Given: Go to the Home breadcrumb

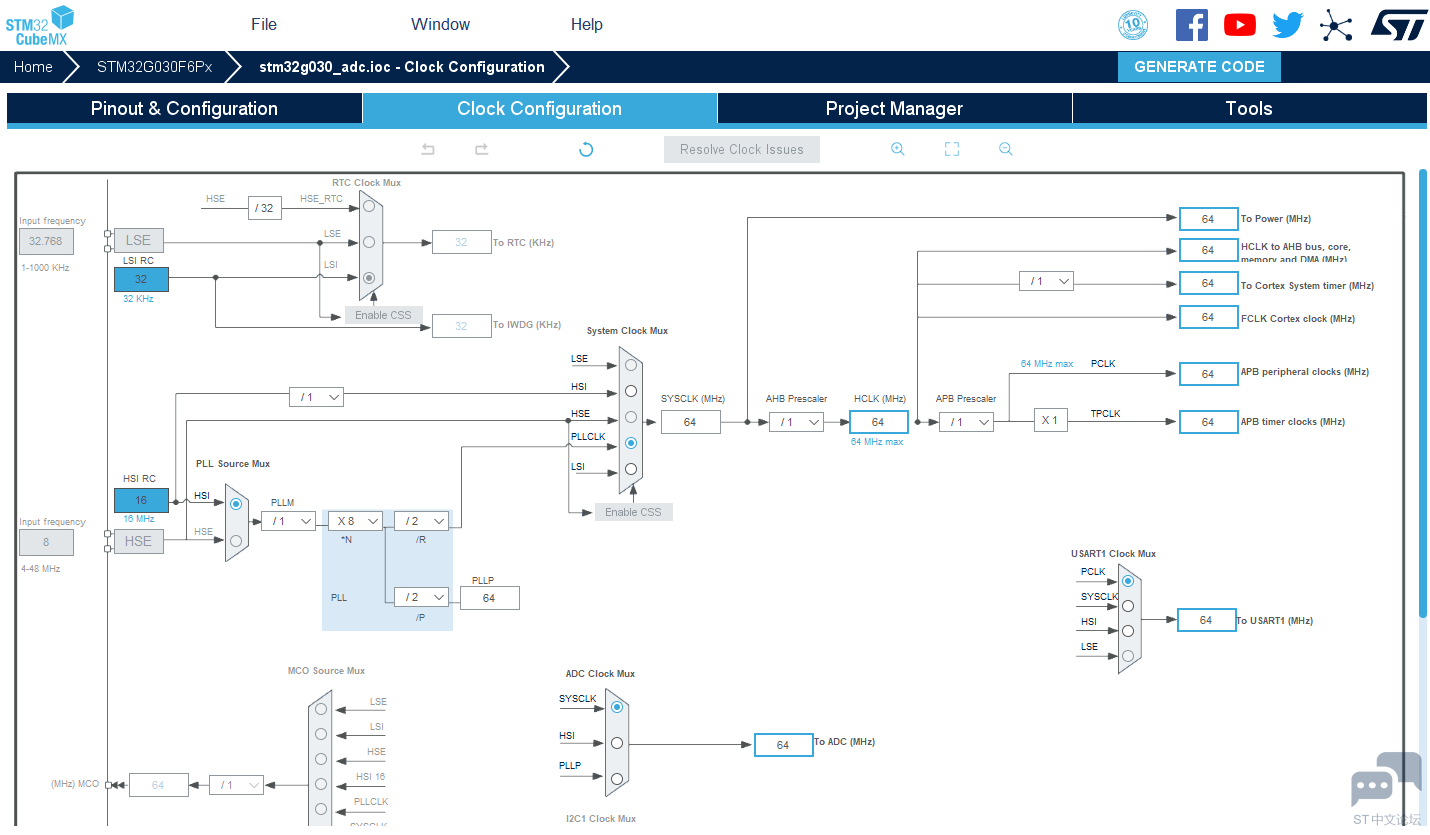Looking at the screenshot, I should [x=33, y=67].
